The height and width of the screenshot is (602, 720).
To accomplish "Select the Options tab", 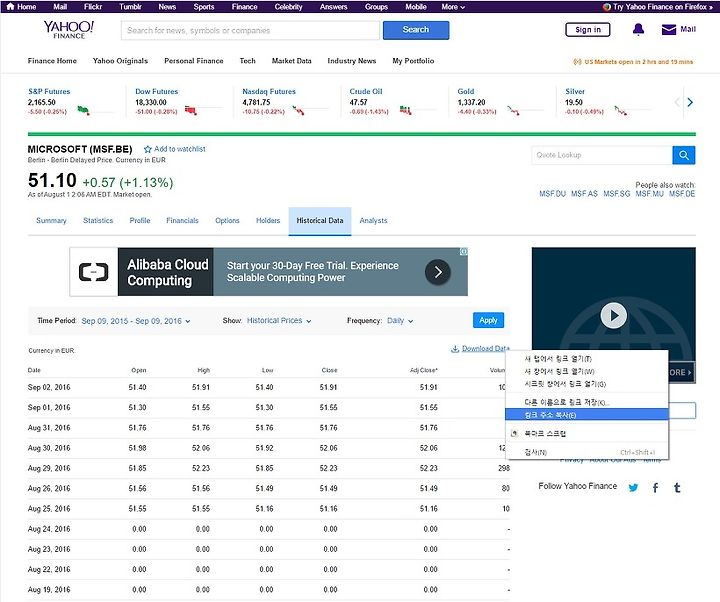I will click(x=227, y=220).
